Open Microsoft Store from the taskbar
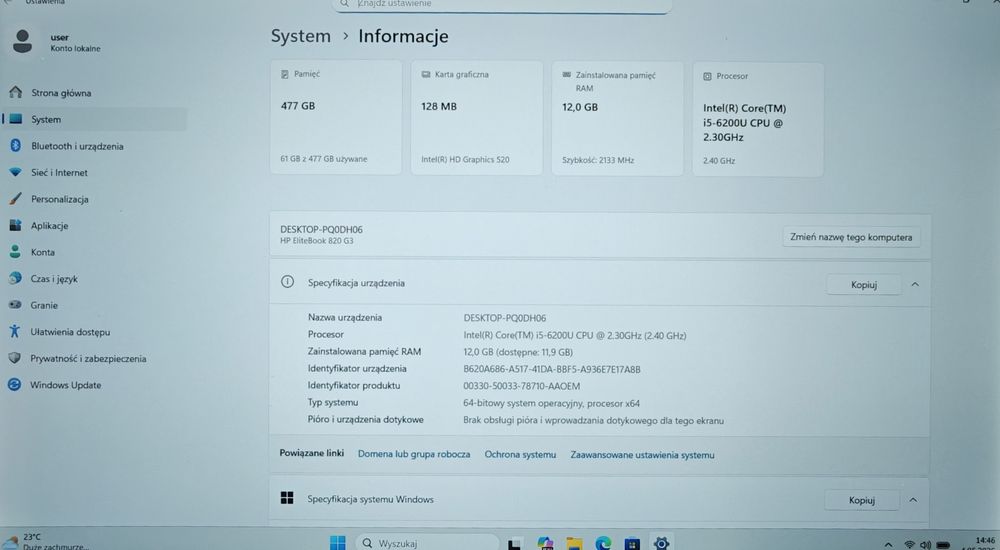The width and height of the screenshot is (1000, 550). (632, 544)
